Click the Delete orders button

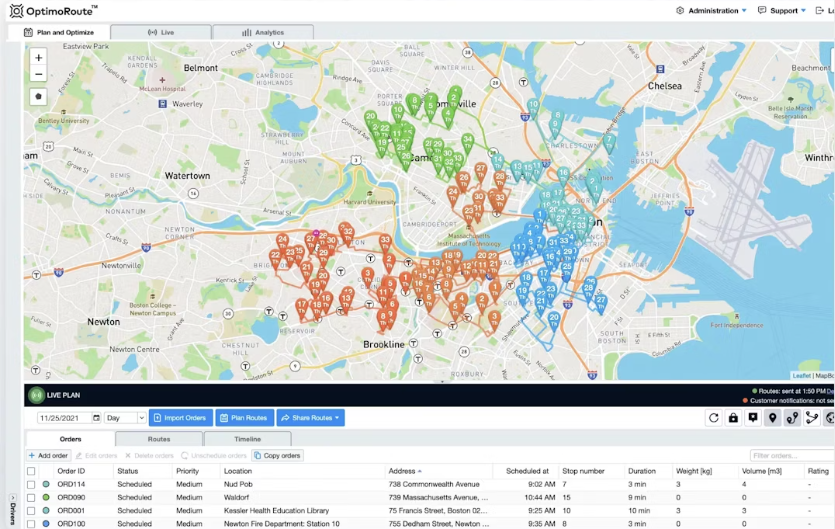point(150,456)
